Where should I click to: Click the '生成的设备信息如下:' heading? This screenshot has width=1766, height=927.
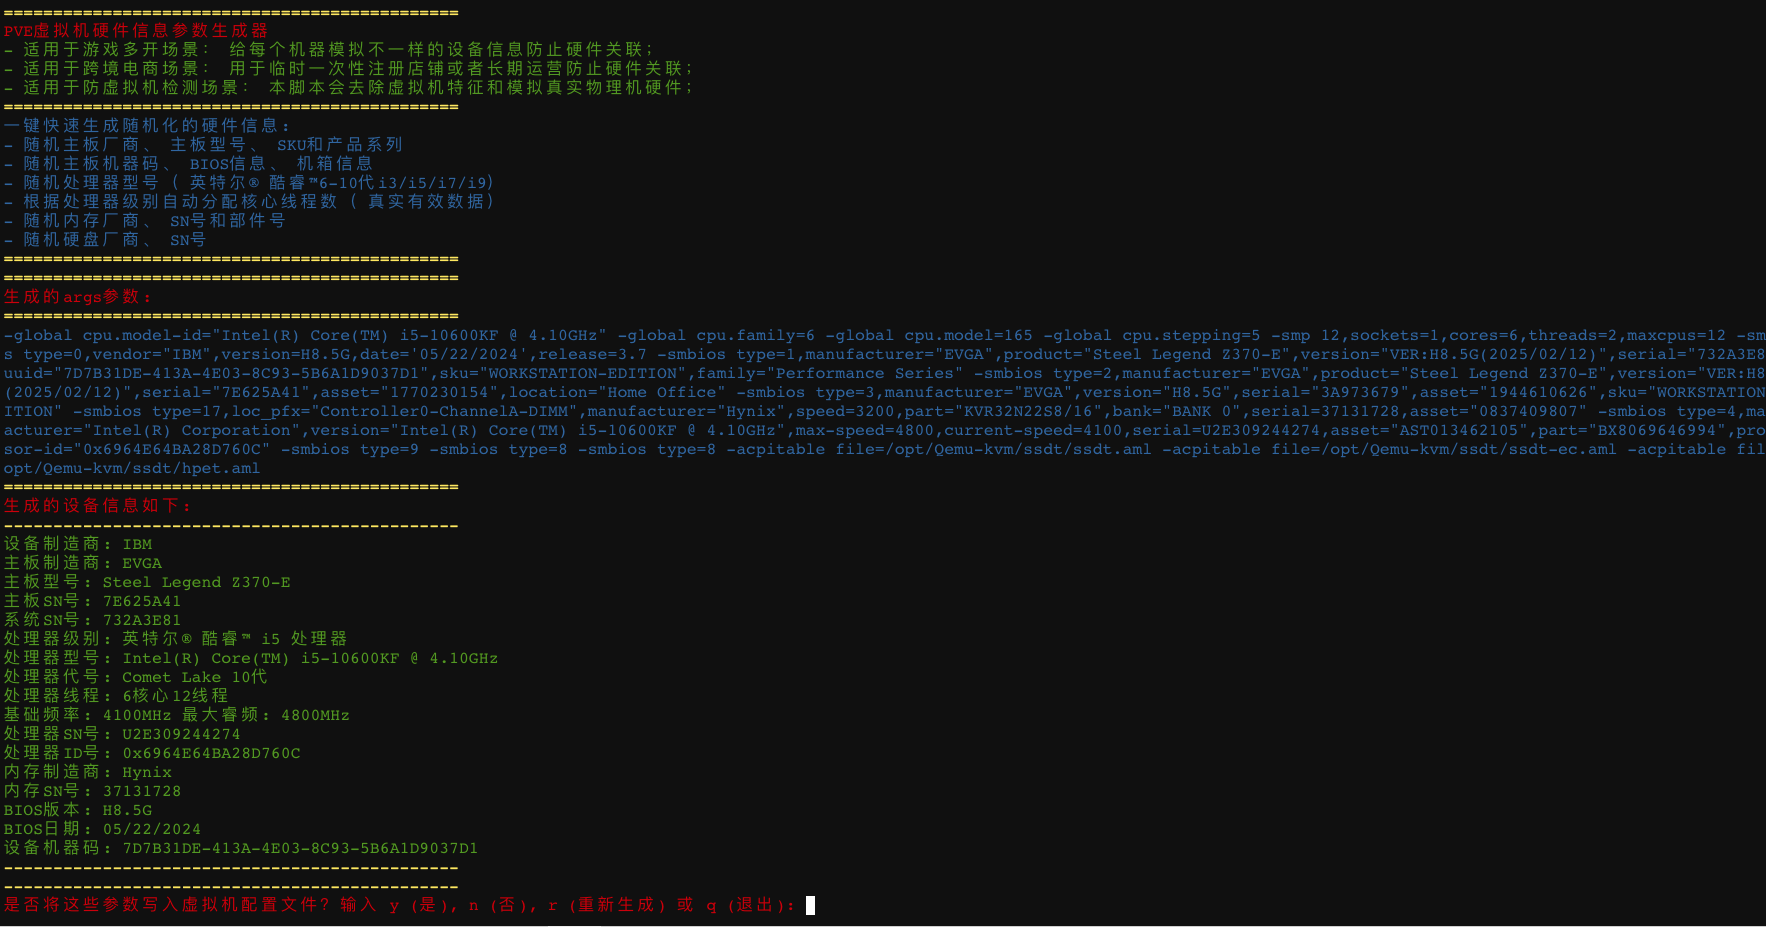(97, 506)
